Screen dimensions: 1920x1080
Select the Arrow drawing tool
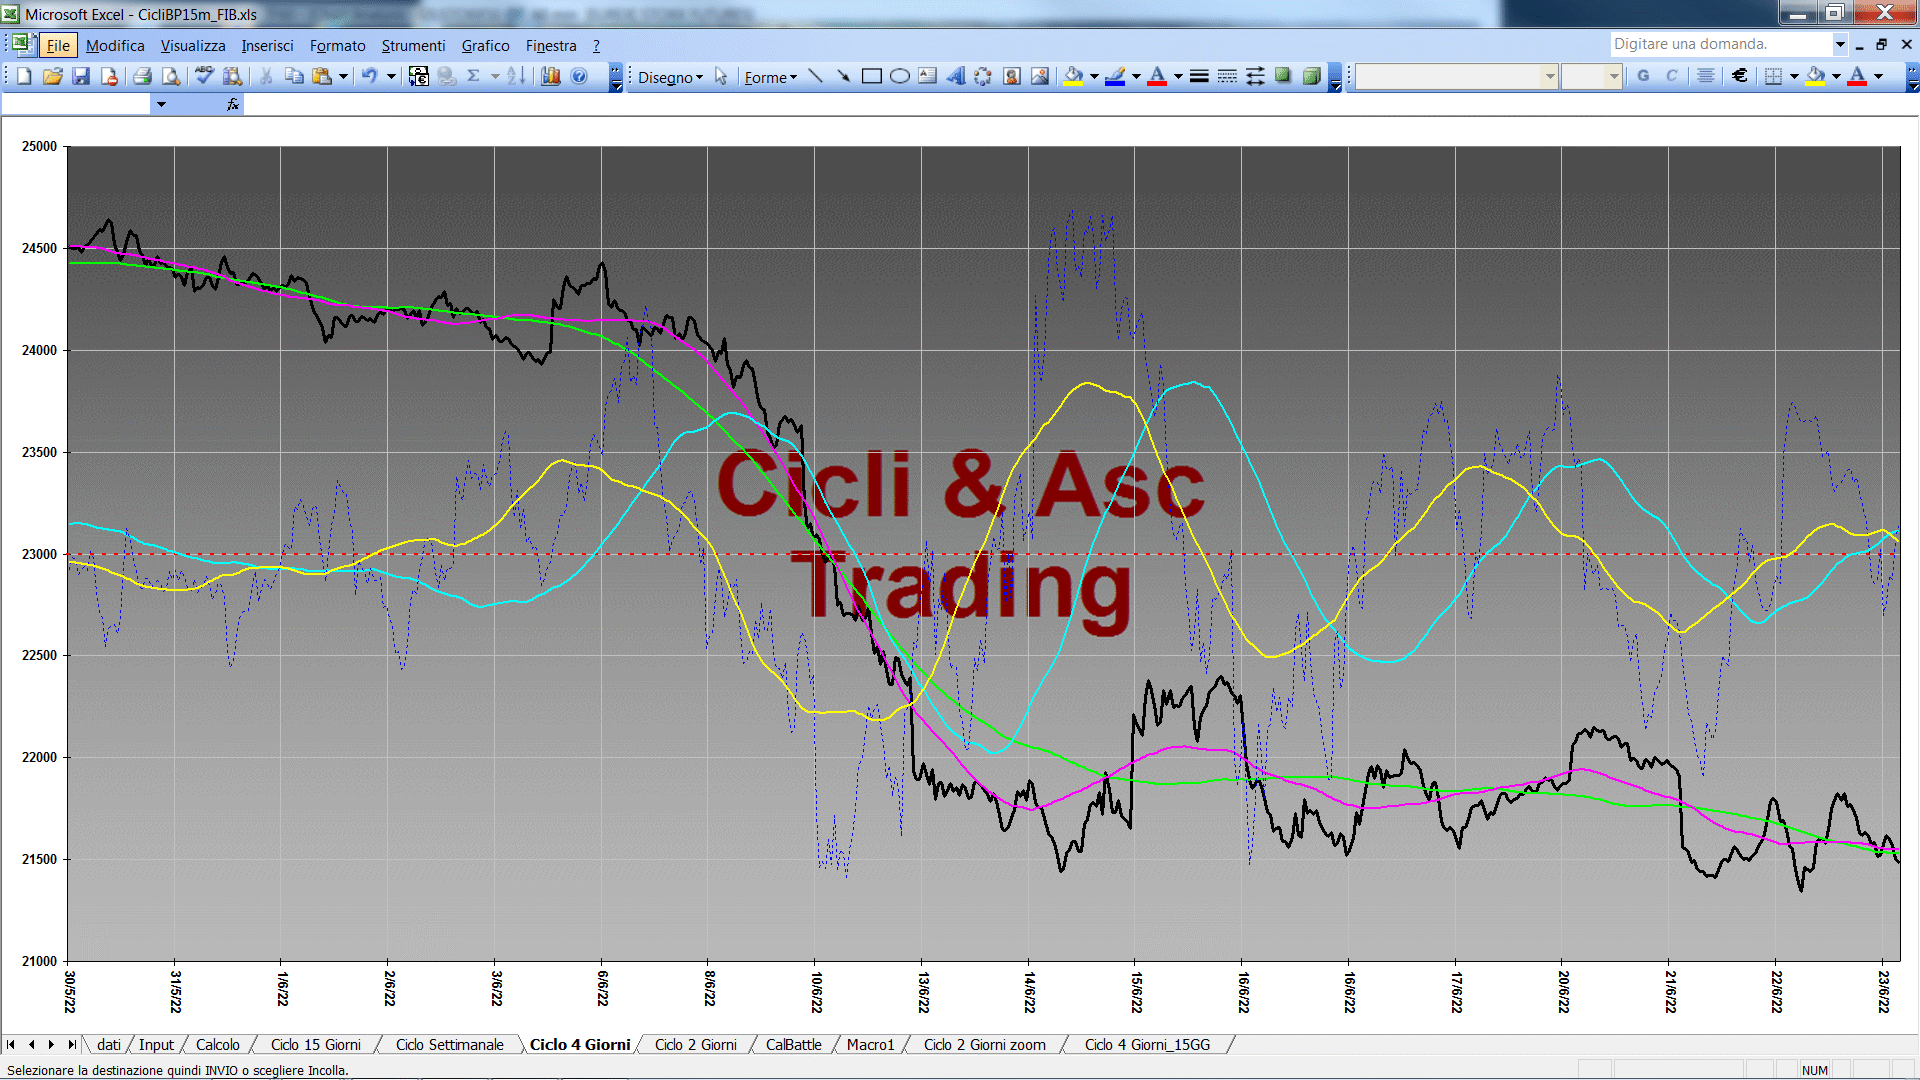click(843, 76)
